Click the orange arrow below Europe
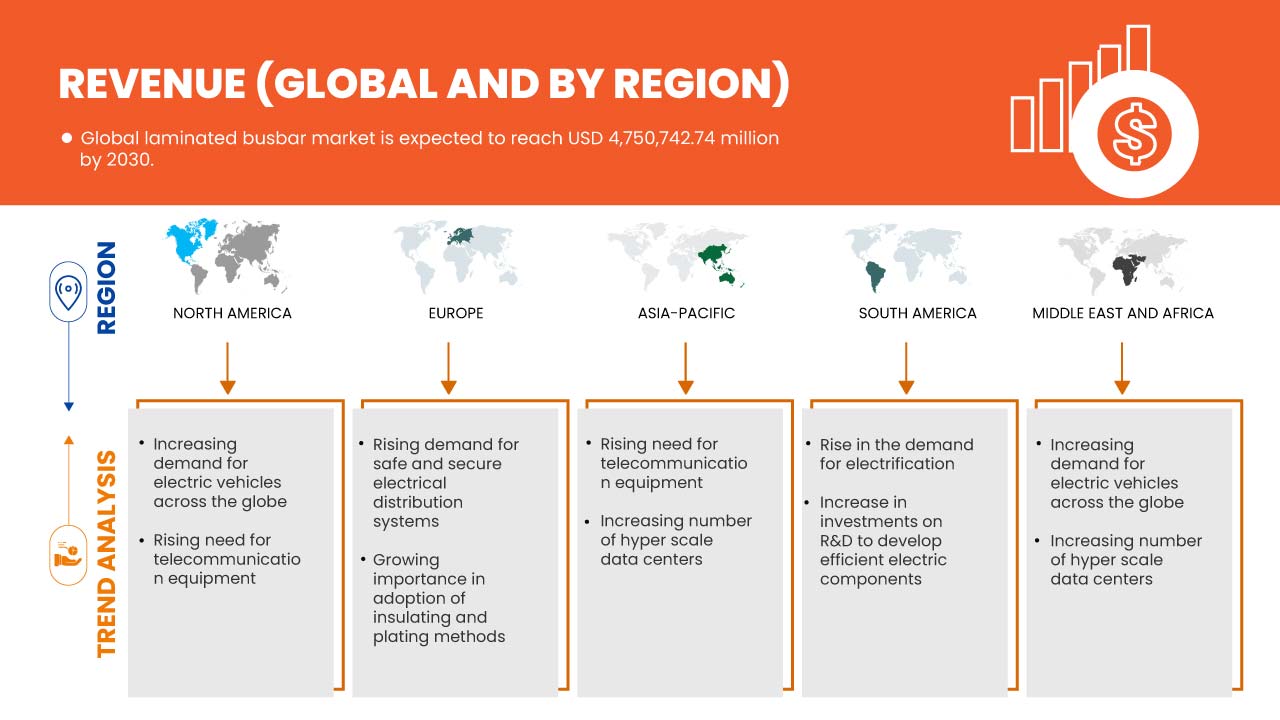The width and height of the screenshot is (1280, 720). 449,368
